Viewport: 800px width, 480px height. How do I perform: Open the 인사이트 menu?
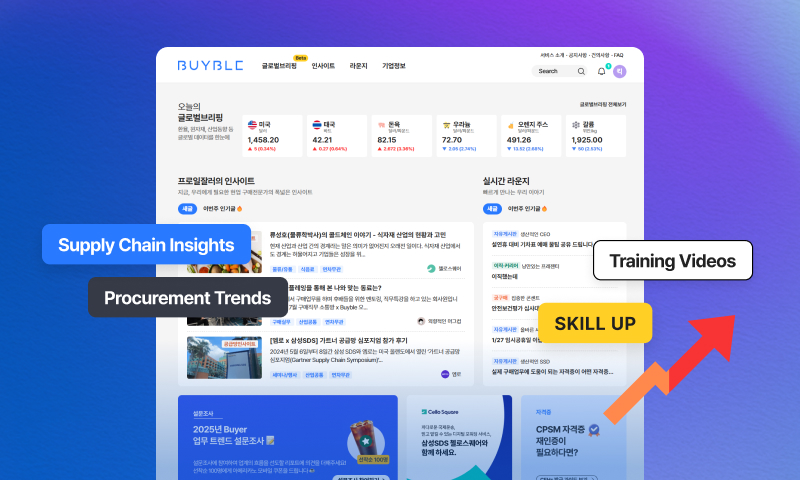click(323, 66)
